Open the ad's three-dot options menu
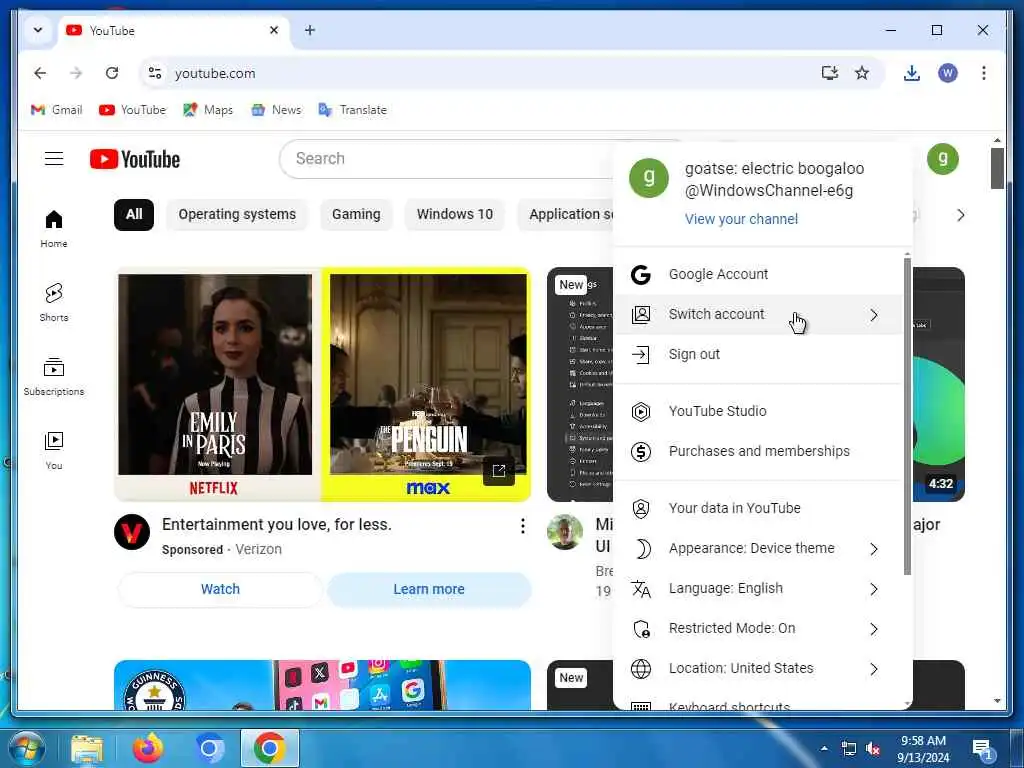 click(522, 526)
